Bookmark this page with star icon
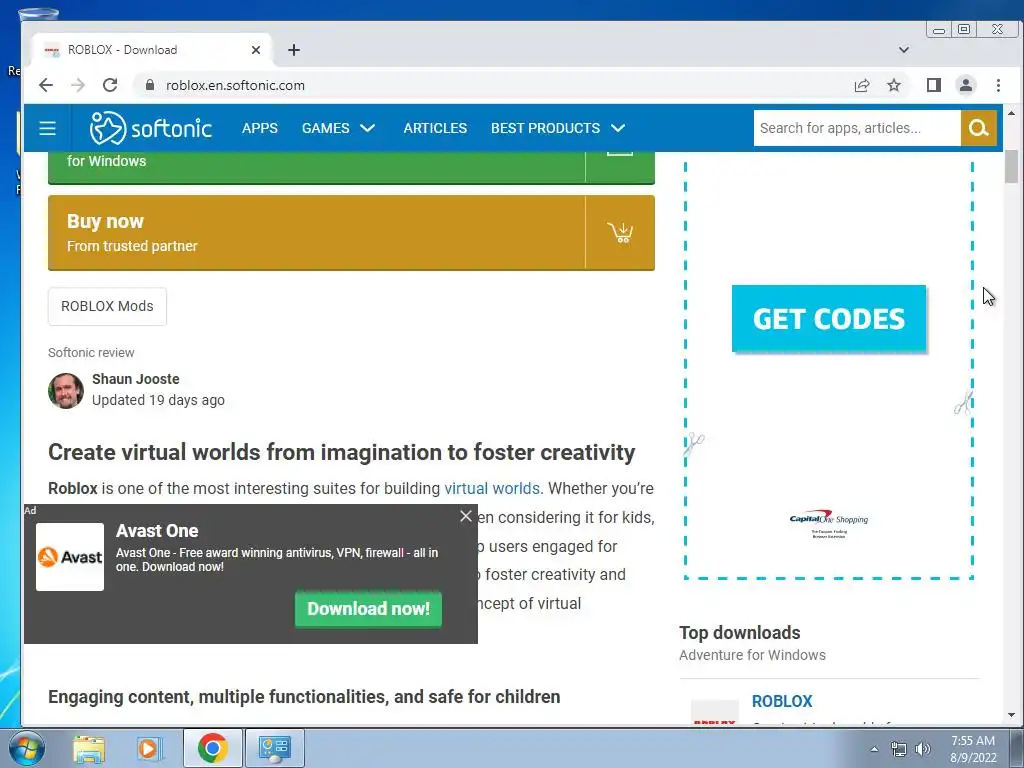This screenshot has height=768, width=1024. 894,85
